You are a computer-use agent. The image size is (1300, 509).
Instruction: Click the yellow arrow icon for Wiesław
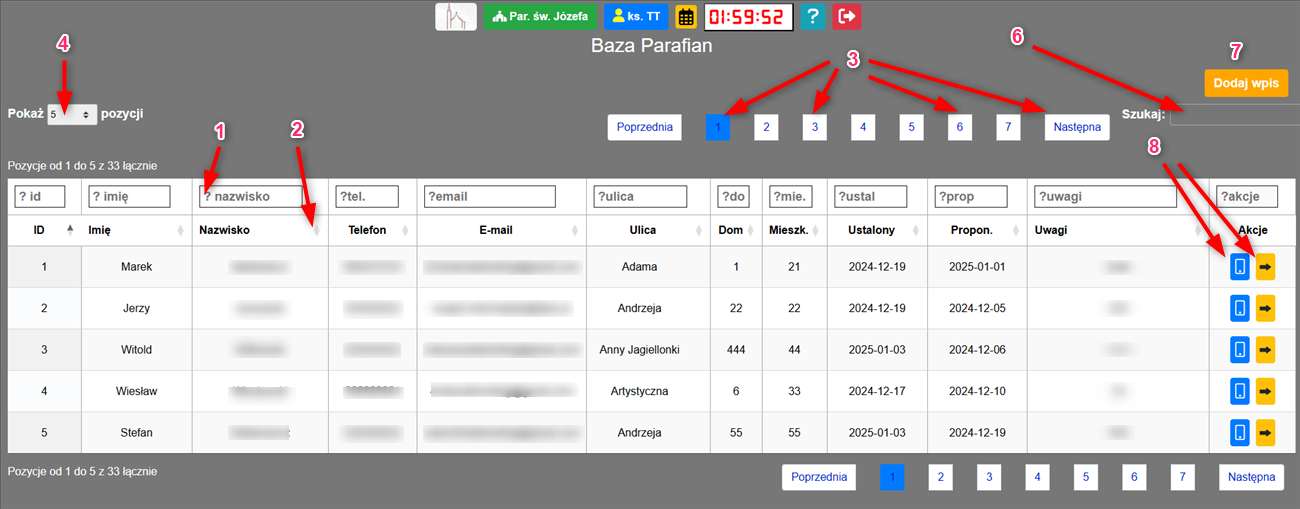pos(1265,391)
